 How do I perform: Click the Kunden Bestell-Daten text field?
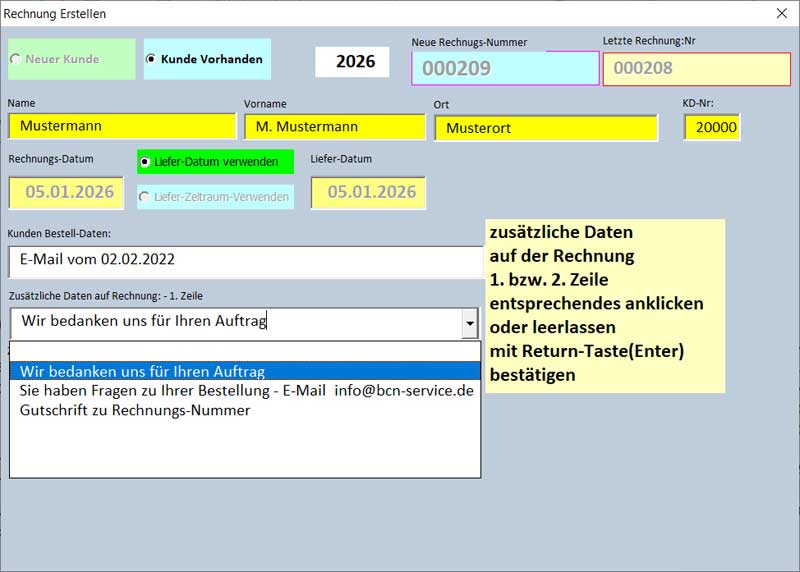coord(245,260)
